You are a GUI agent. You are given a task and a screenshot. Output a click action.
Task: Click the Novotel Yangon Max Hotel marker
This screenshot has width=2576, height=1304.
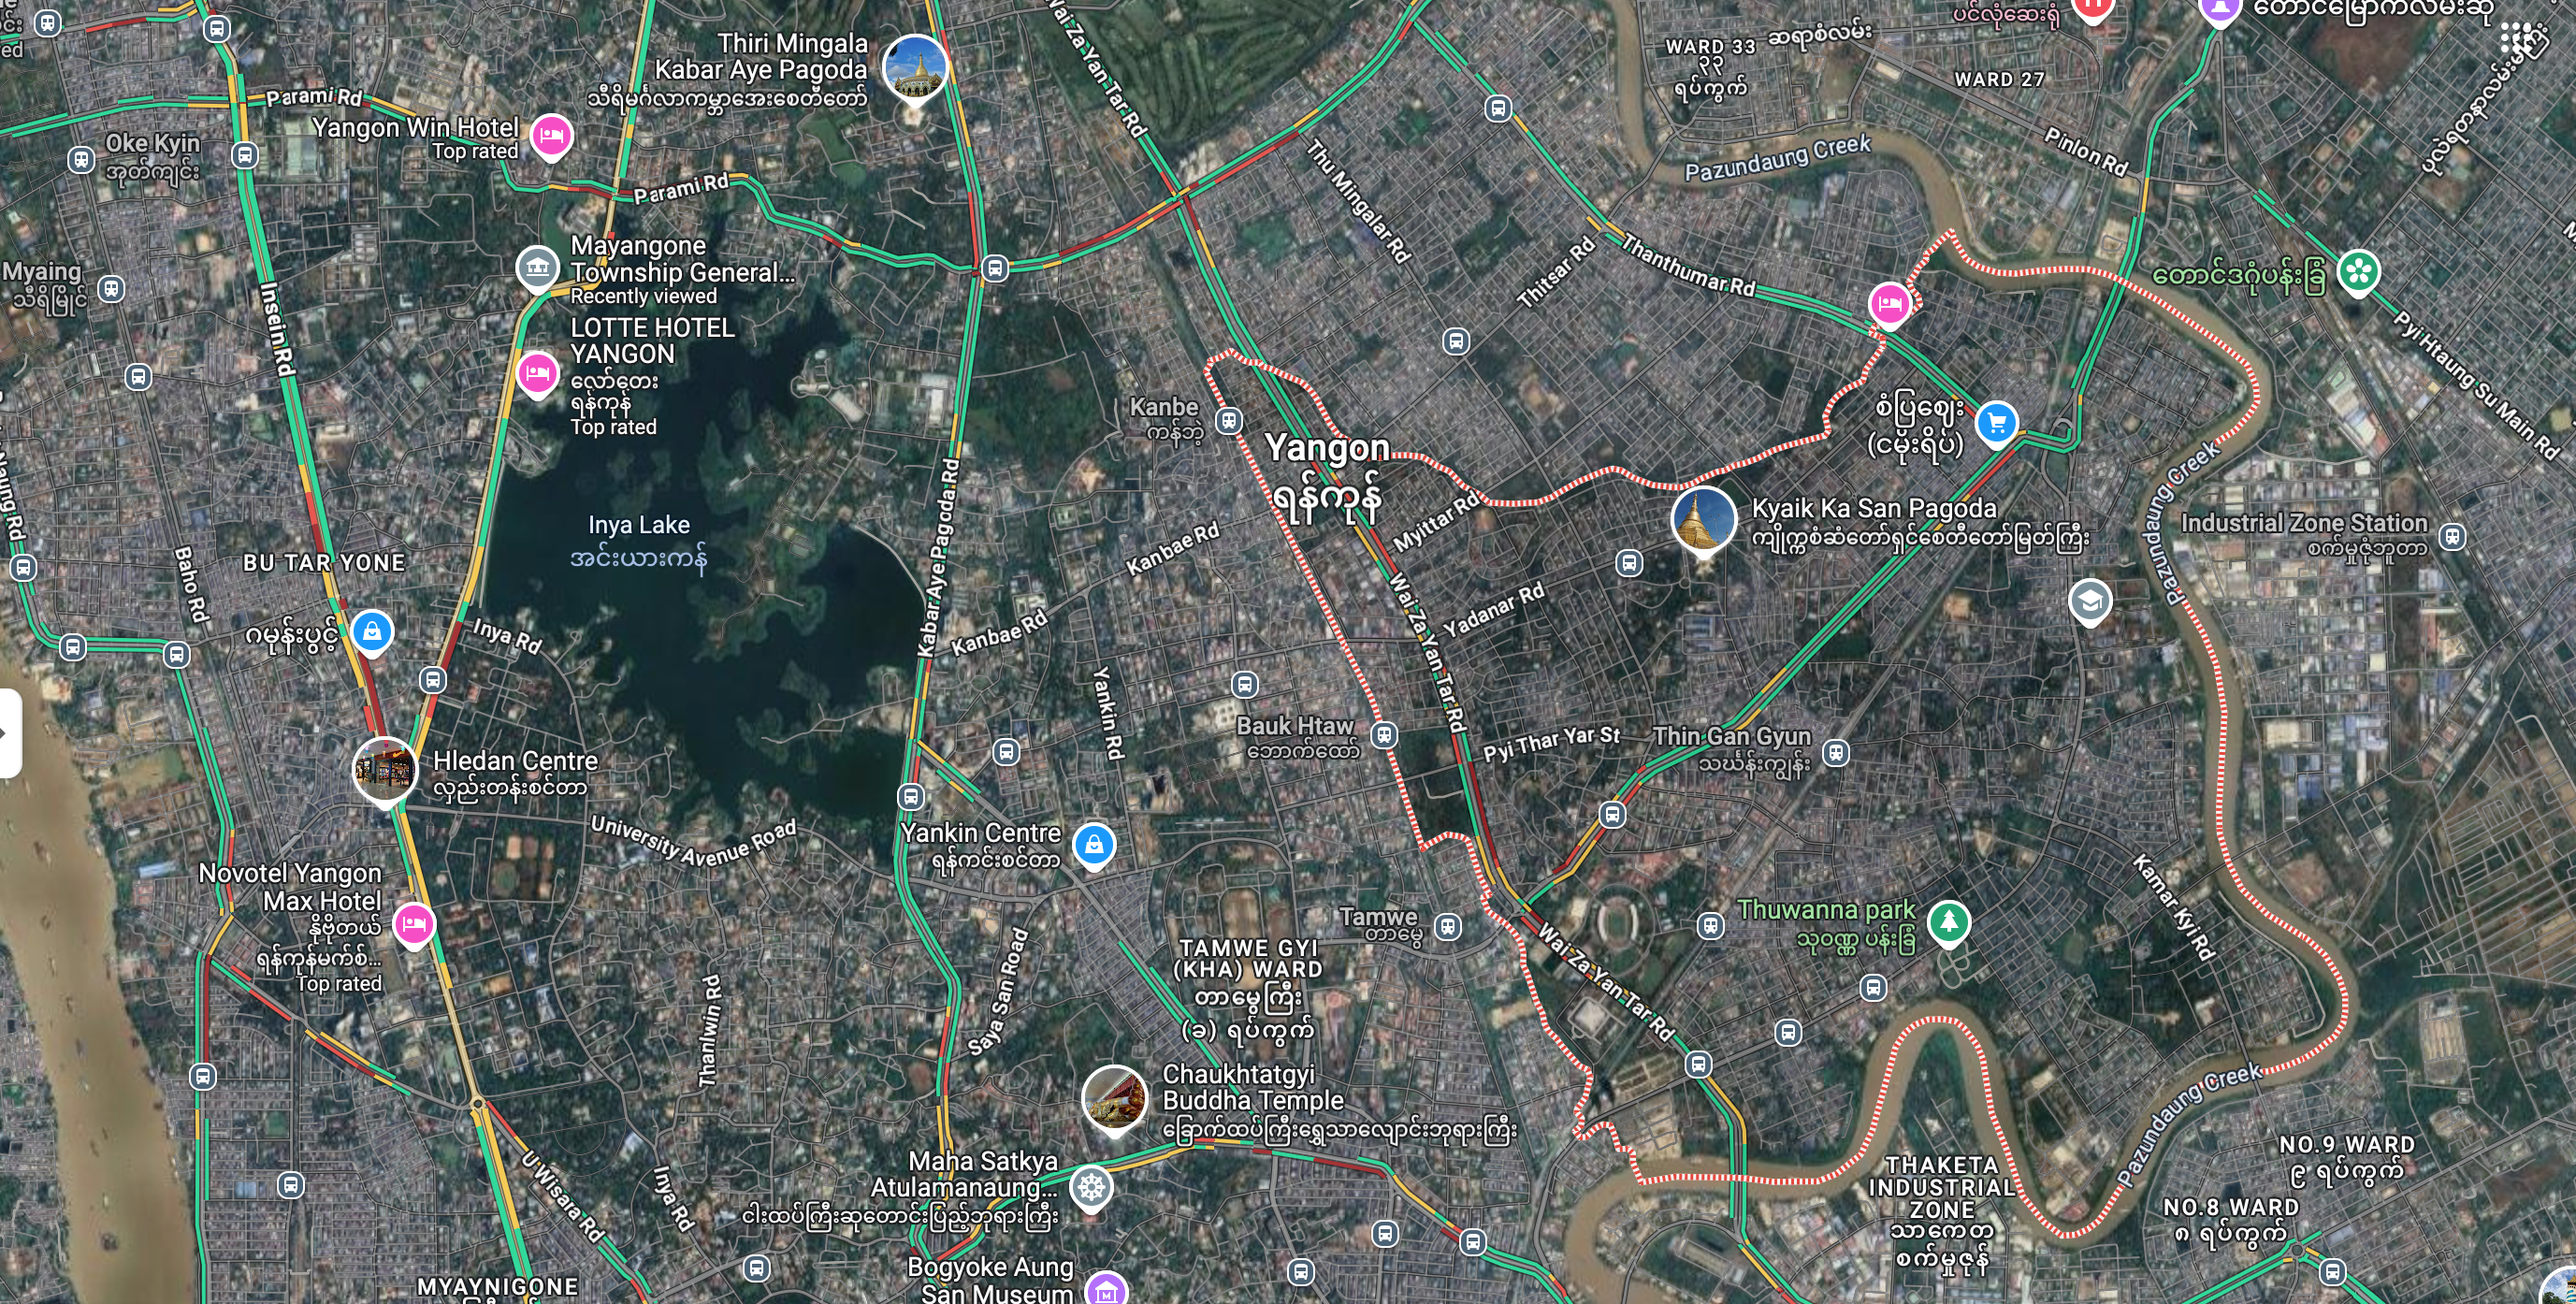click(x=414, y=924)
